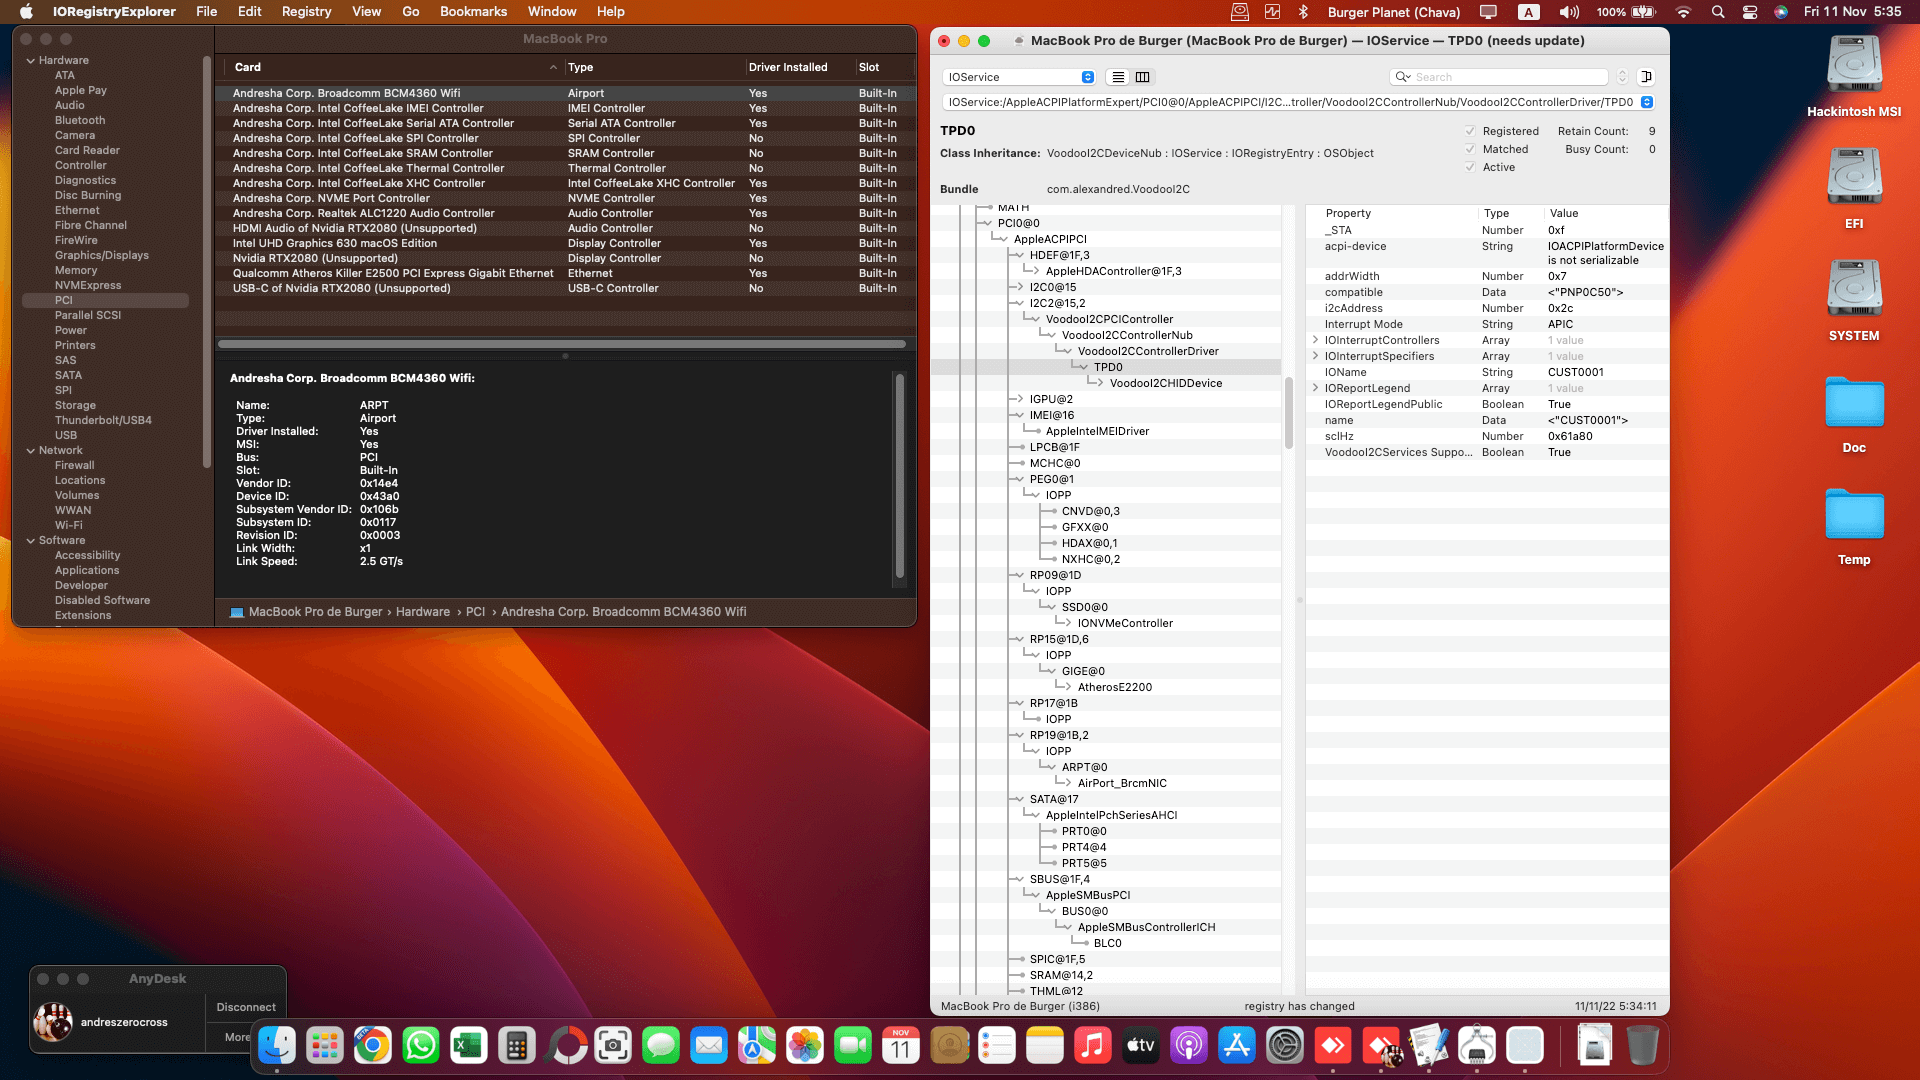Click vertical scrollbar of PCI details pane
The image size is (1920, 1080).
899,477
